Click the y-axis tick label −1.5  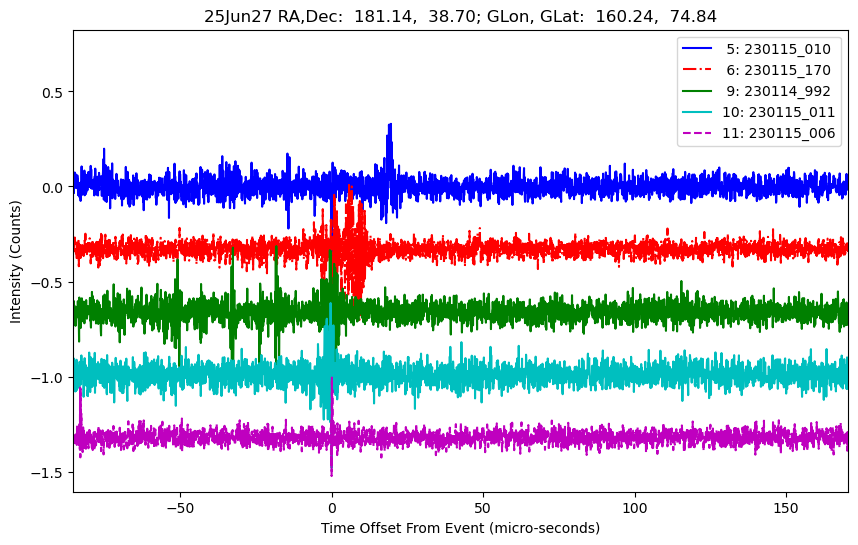[x=49, y=473]
